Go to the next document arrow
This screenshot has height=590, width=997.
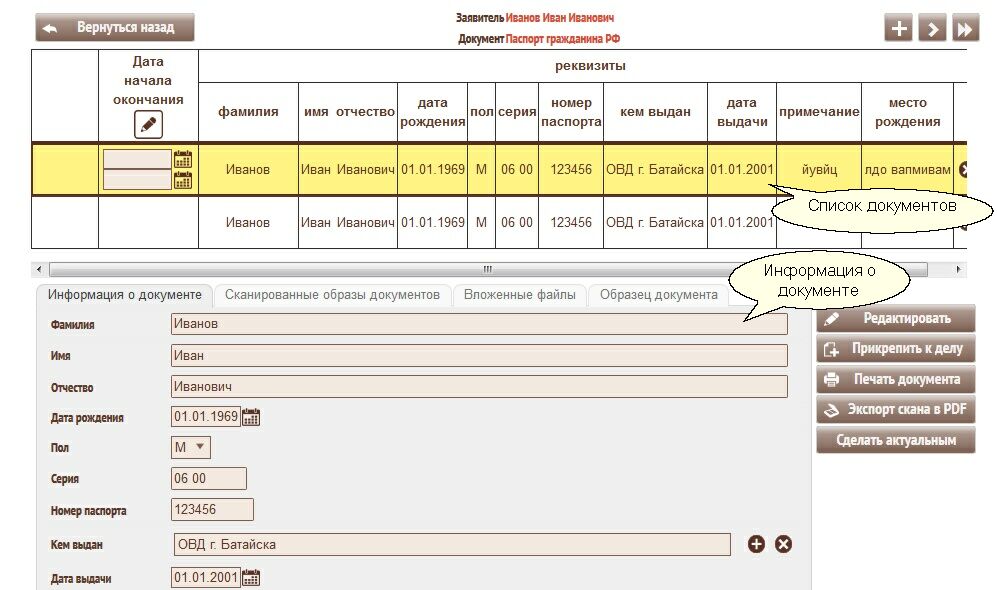tap(932, 29)
